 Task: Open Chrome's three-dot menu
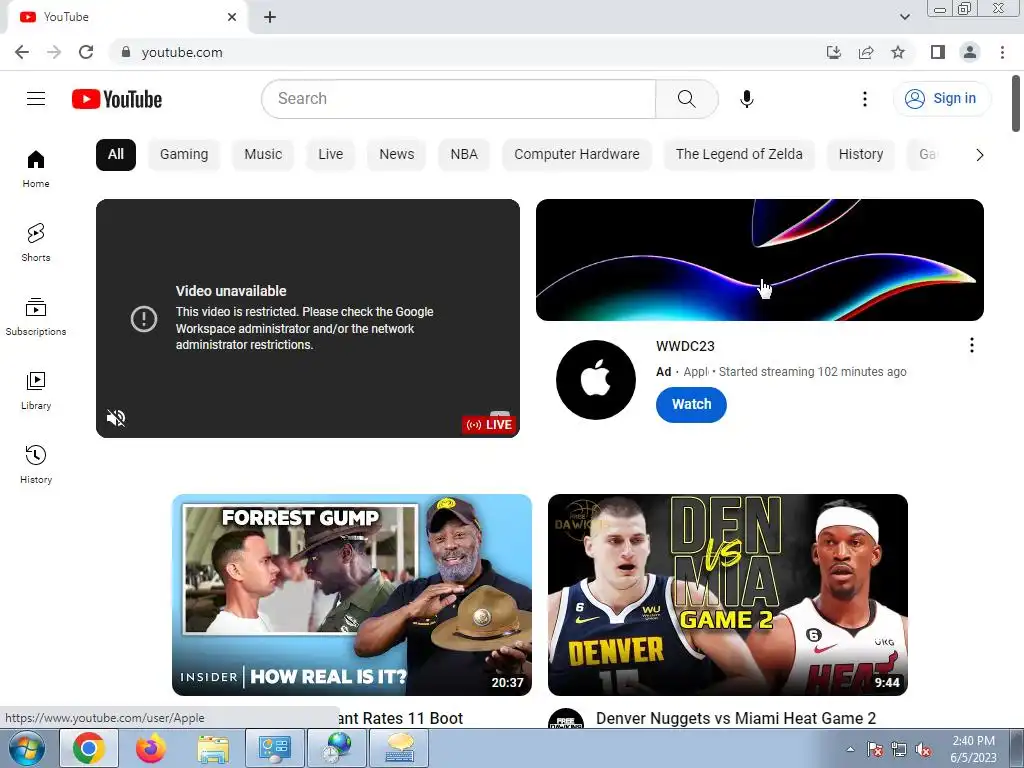(x=1002, y=52)
